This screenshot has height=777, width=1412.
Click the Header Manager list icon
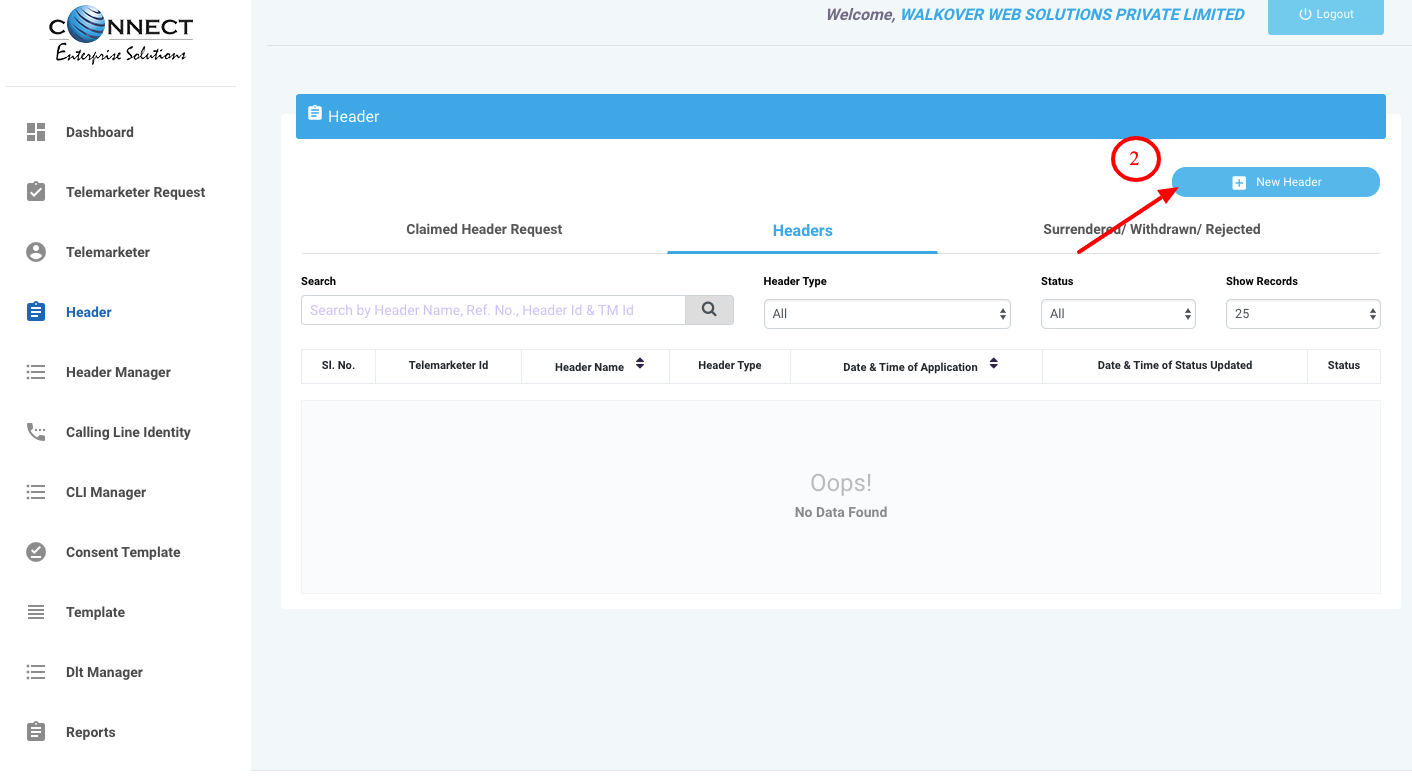click(36, 372)
